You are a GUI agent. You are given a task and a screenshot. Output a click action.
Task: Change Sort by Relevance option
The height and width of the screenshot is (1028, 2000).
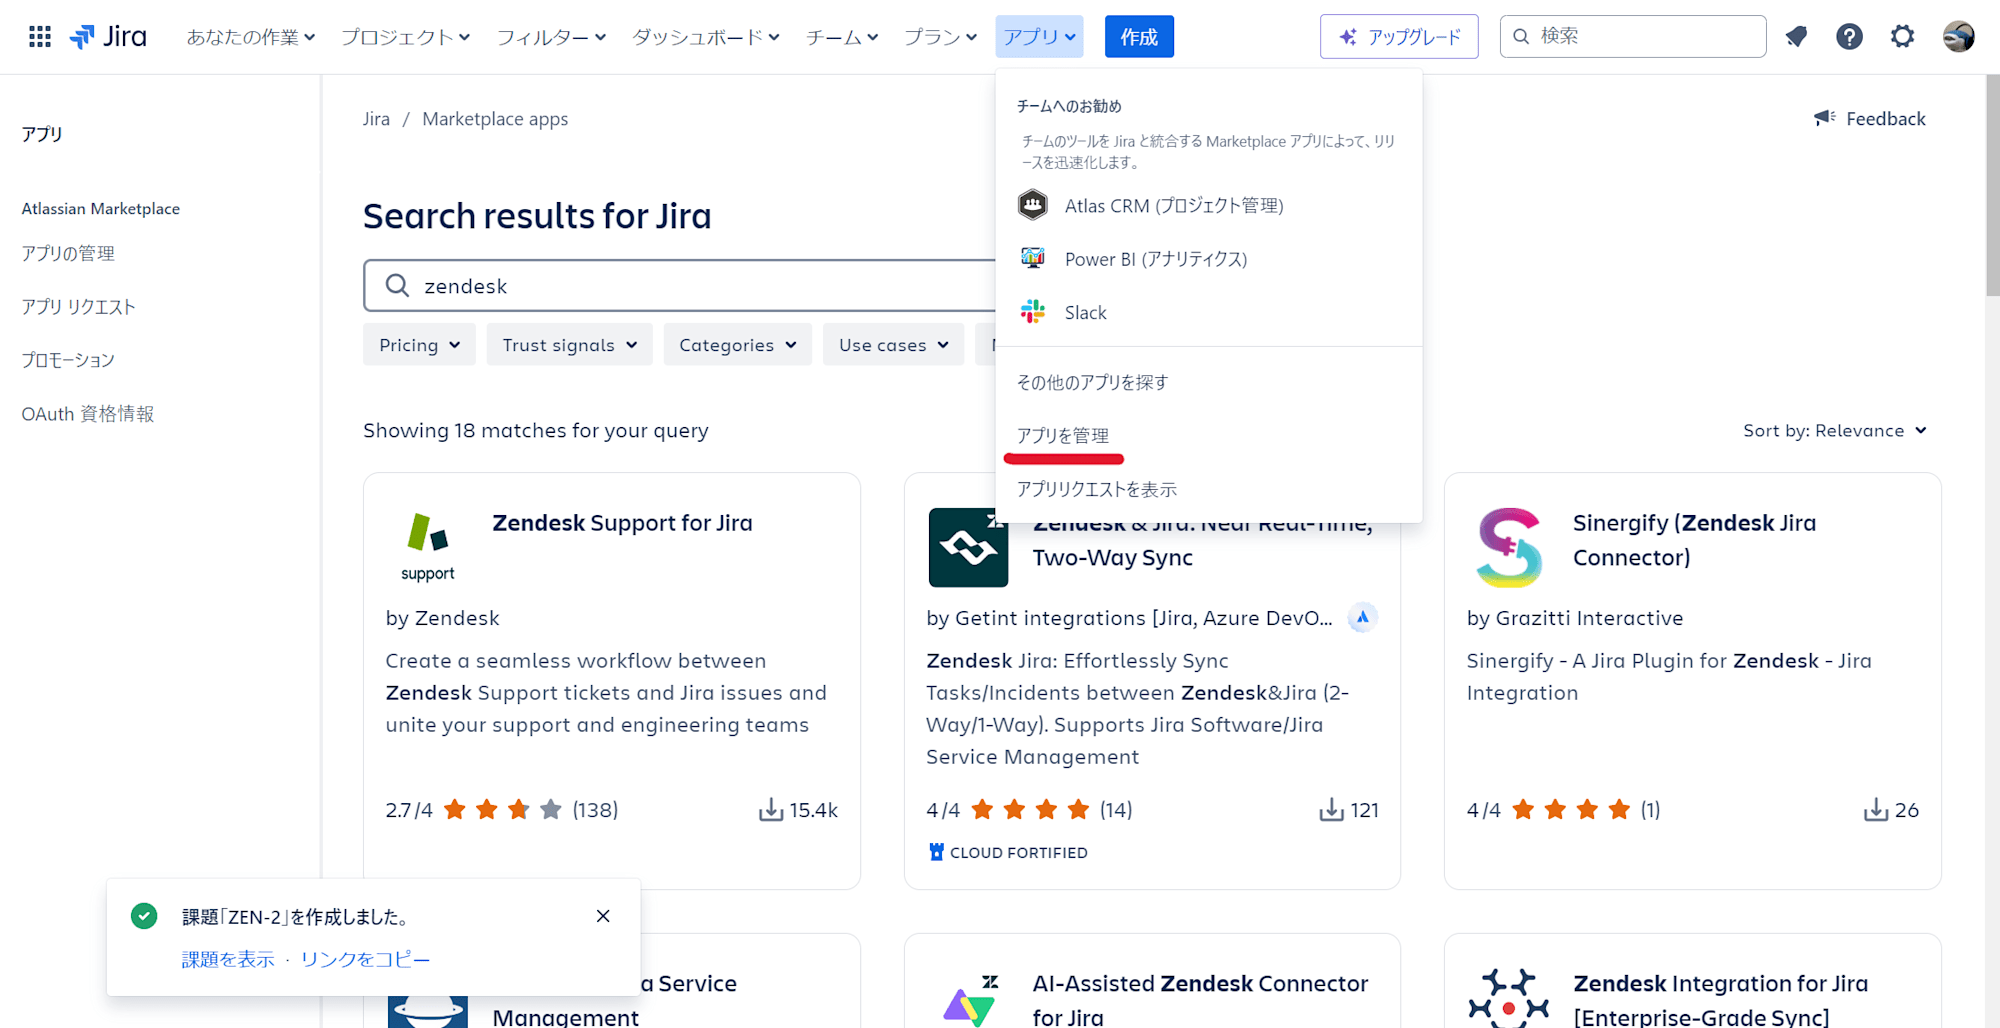click(x=1835, y=431)
